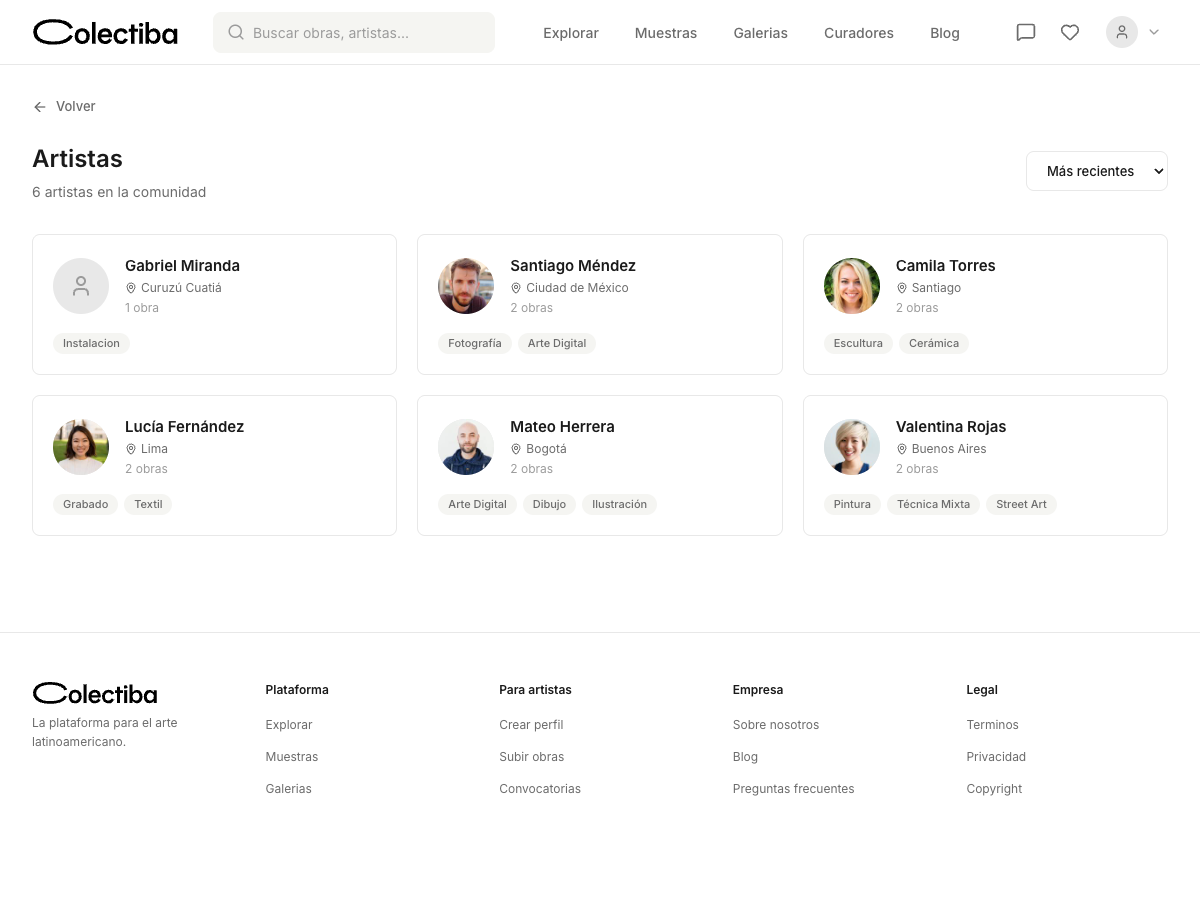1200x900 pixels.
Task: Go to the Explorar nav item
Action: [571, 33]
